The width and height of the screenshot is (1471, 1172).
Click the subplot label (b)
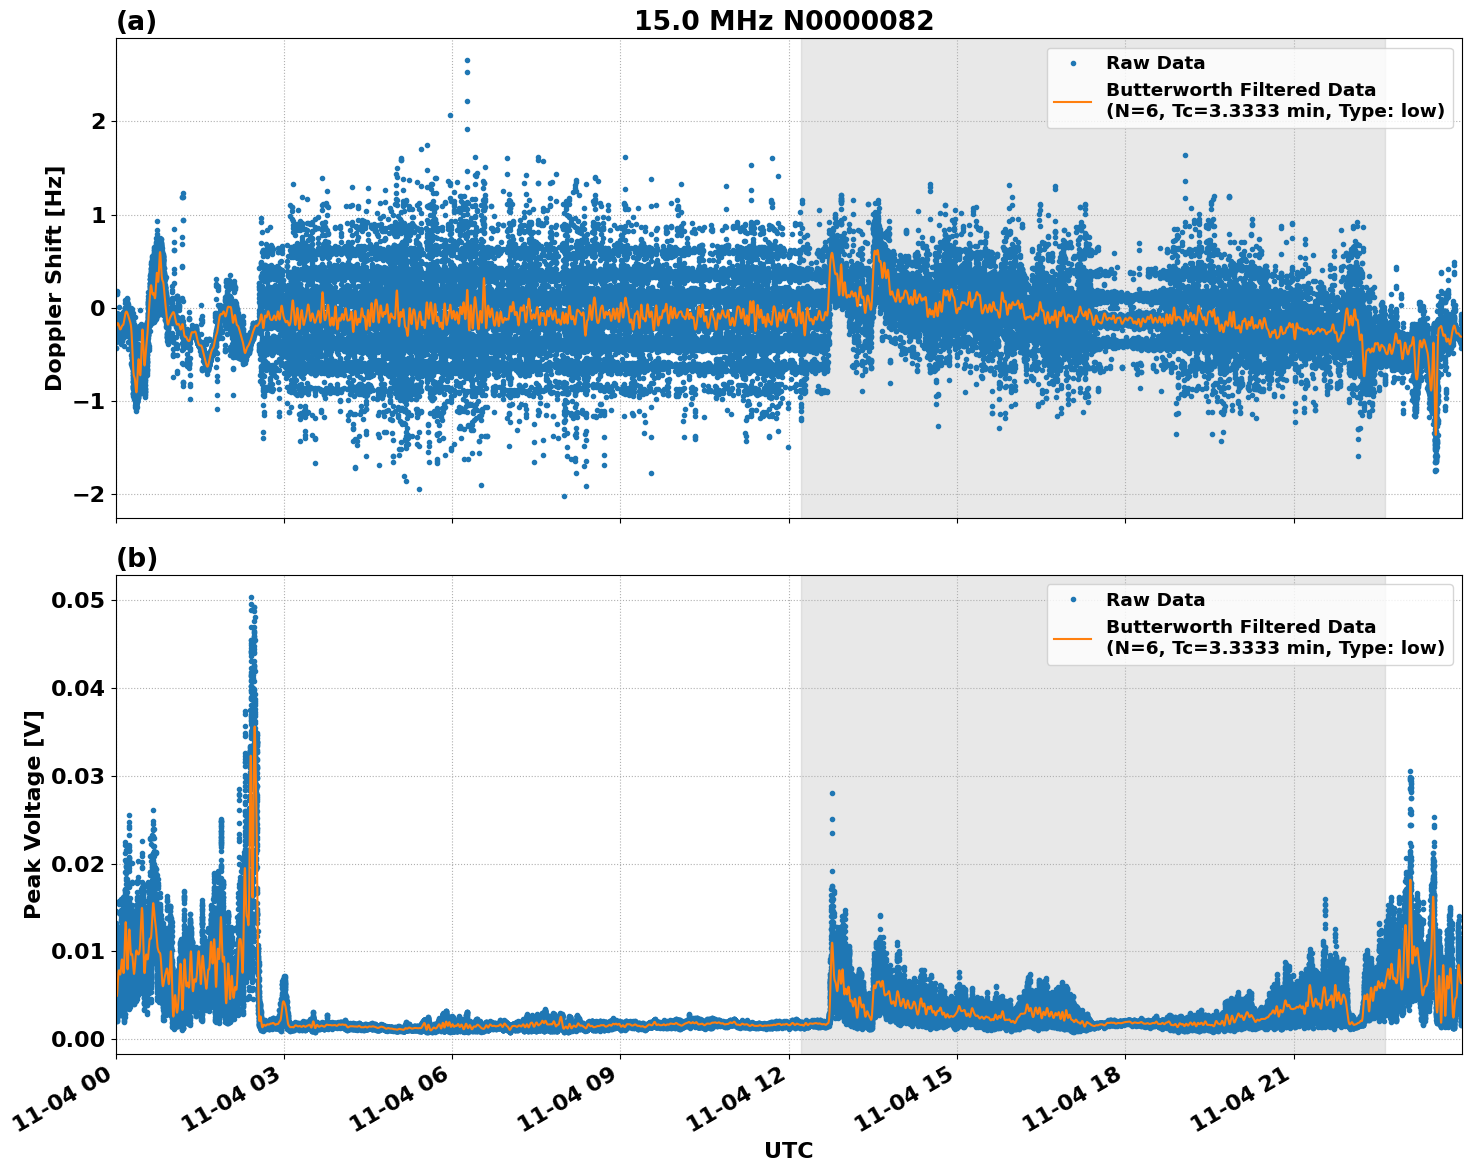137,556
